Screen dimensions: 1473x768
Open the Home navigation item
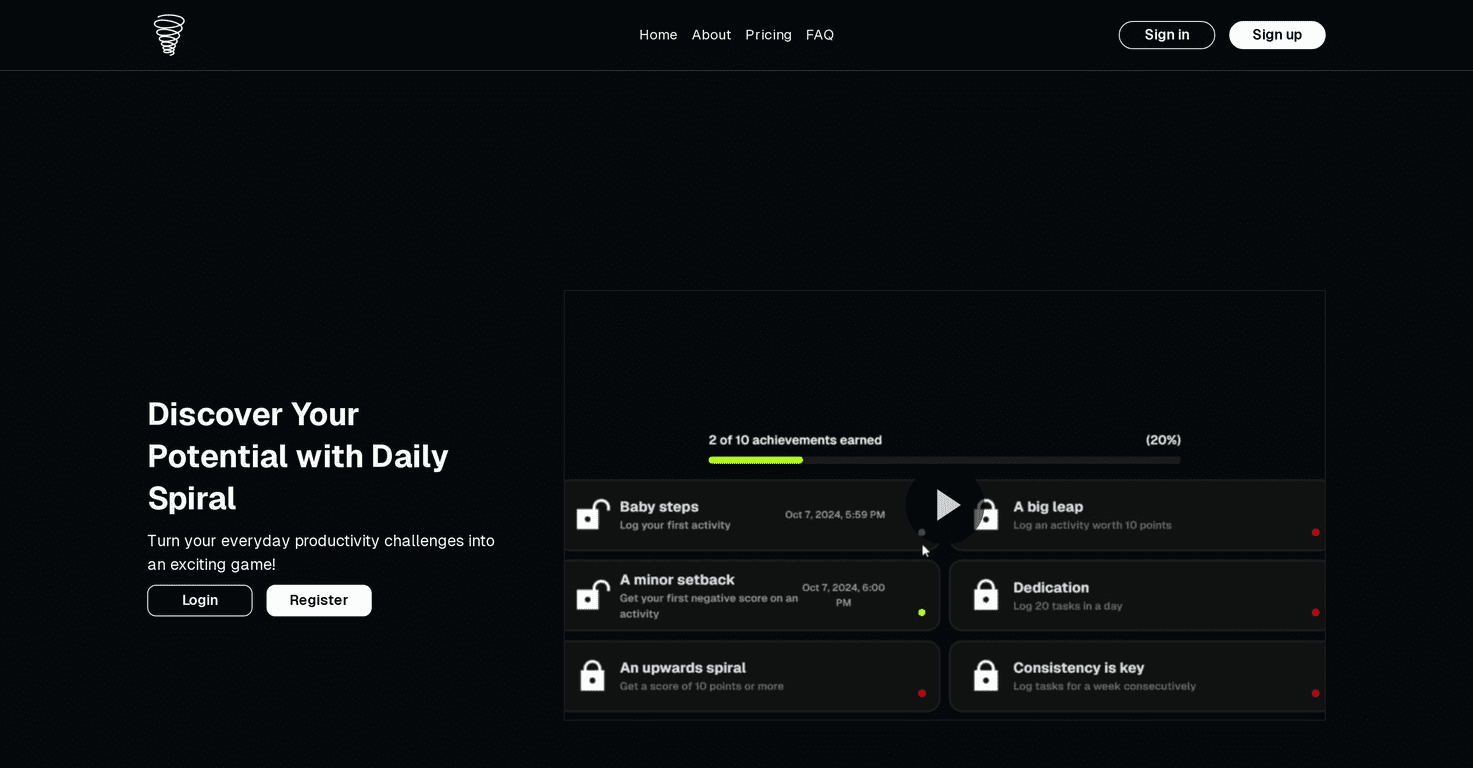658,34
